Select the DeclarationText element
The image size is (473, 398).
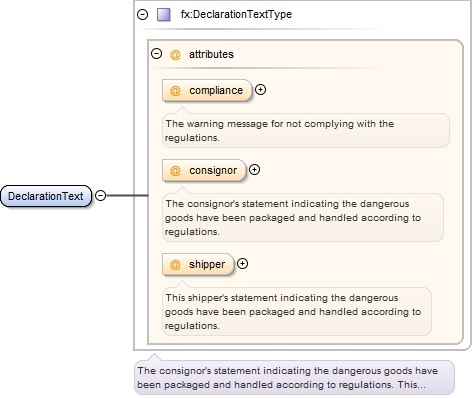pyautogui.click(x=46, y=196)
